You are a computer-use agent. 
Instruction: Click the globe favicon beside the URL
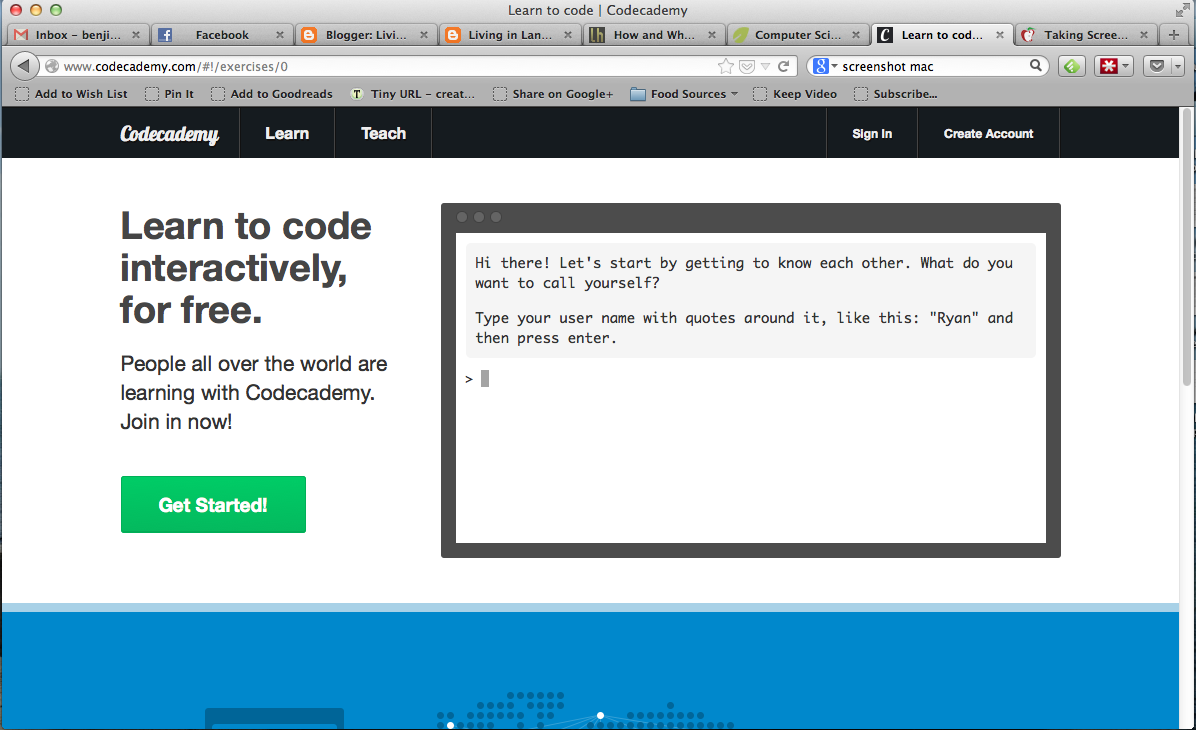[51, 65]
